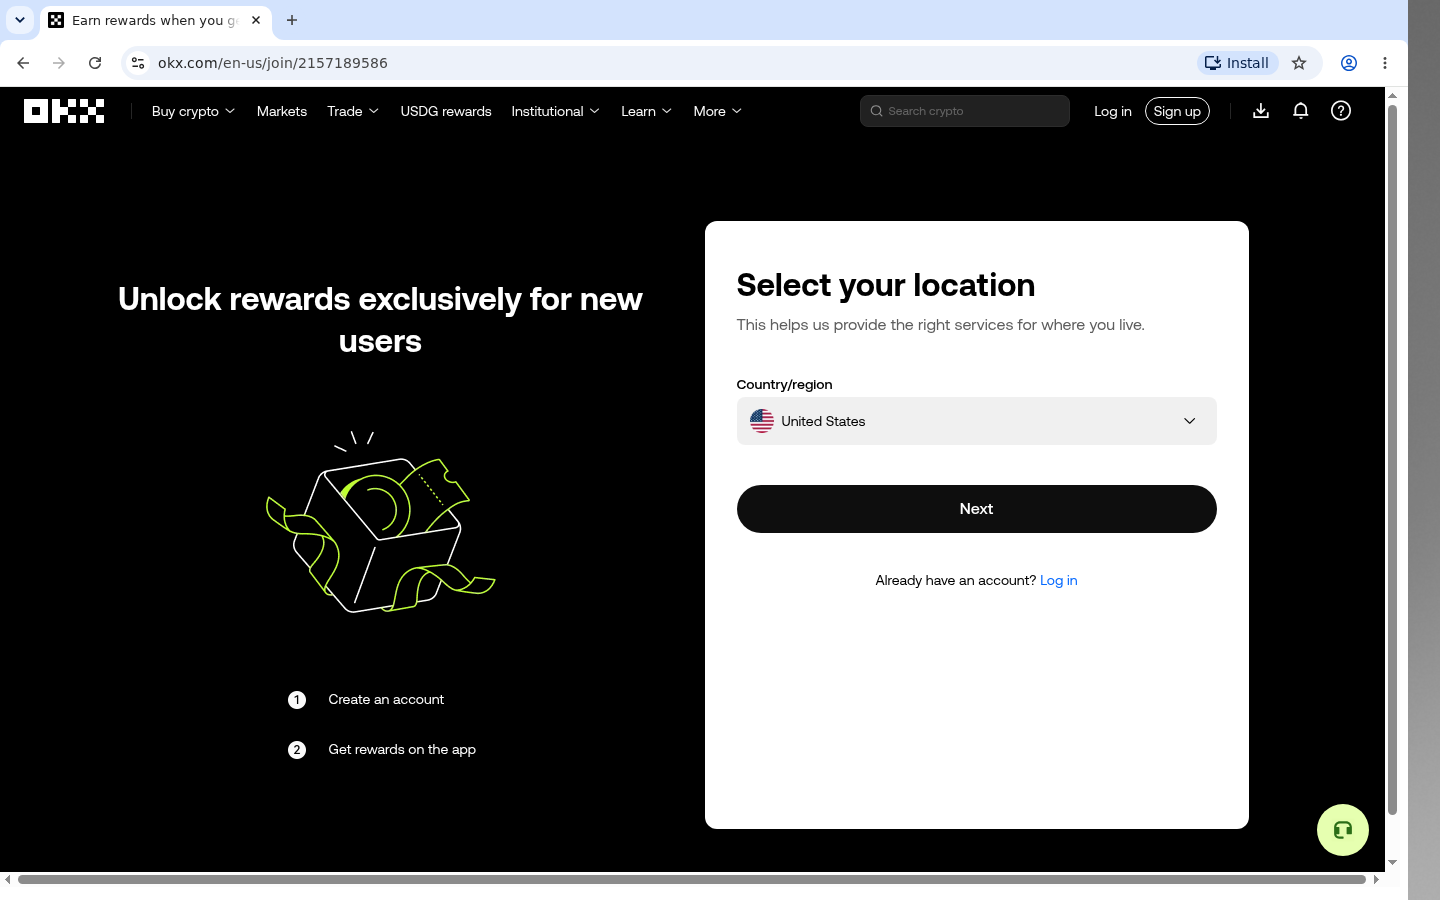Click the Next button

coord(977,509)
